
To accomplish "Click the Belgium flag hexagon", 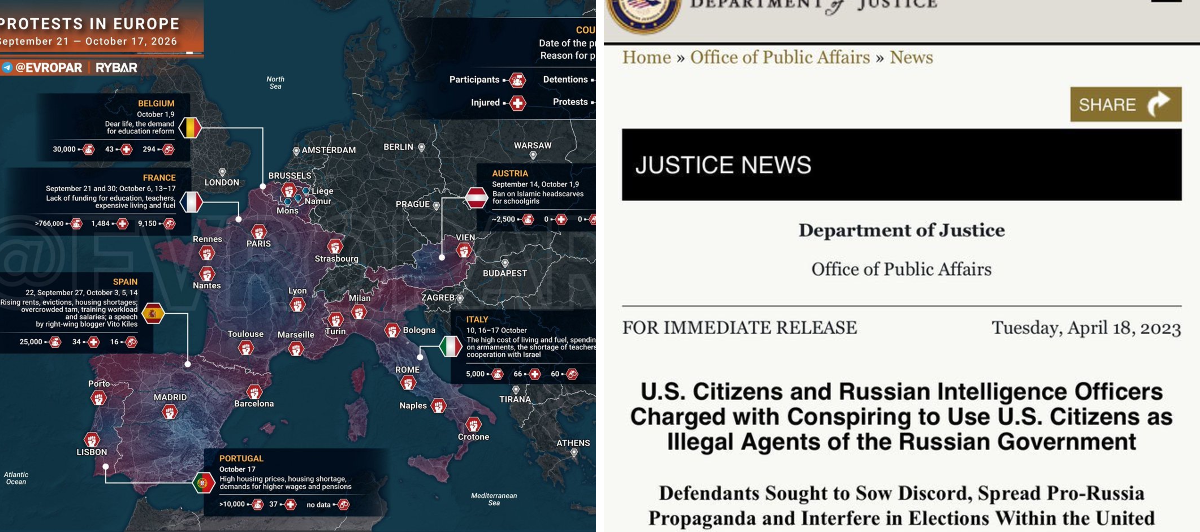I will click(190, 127).
